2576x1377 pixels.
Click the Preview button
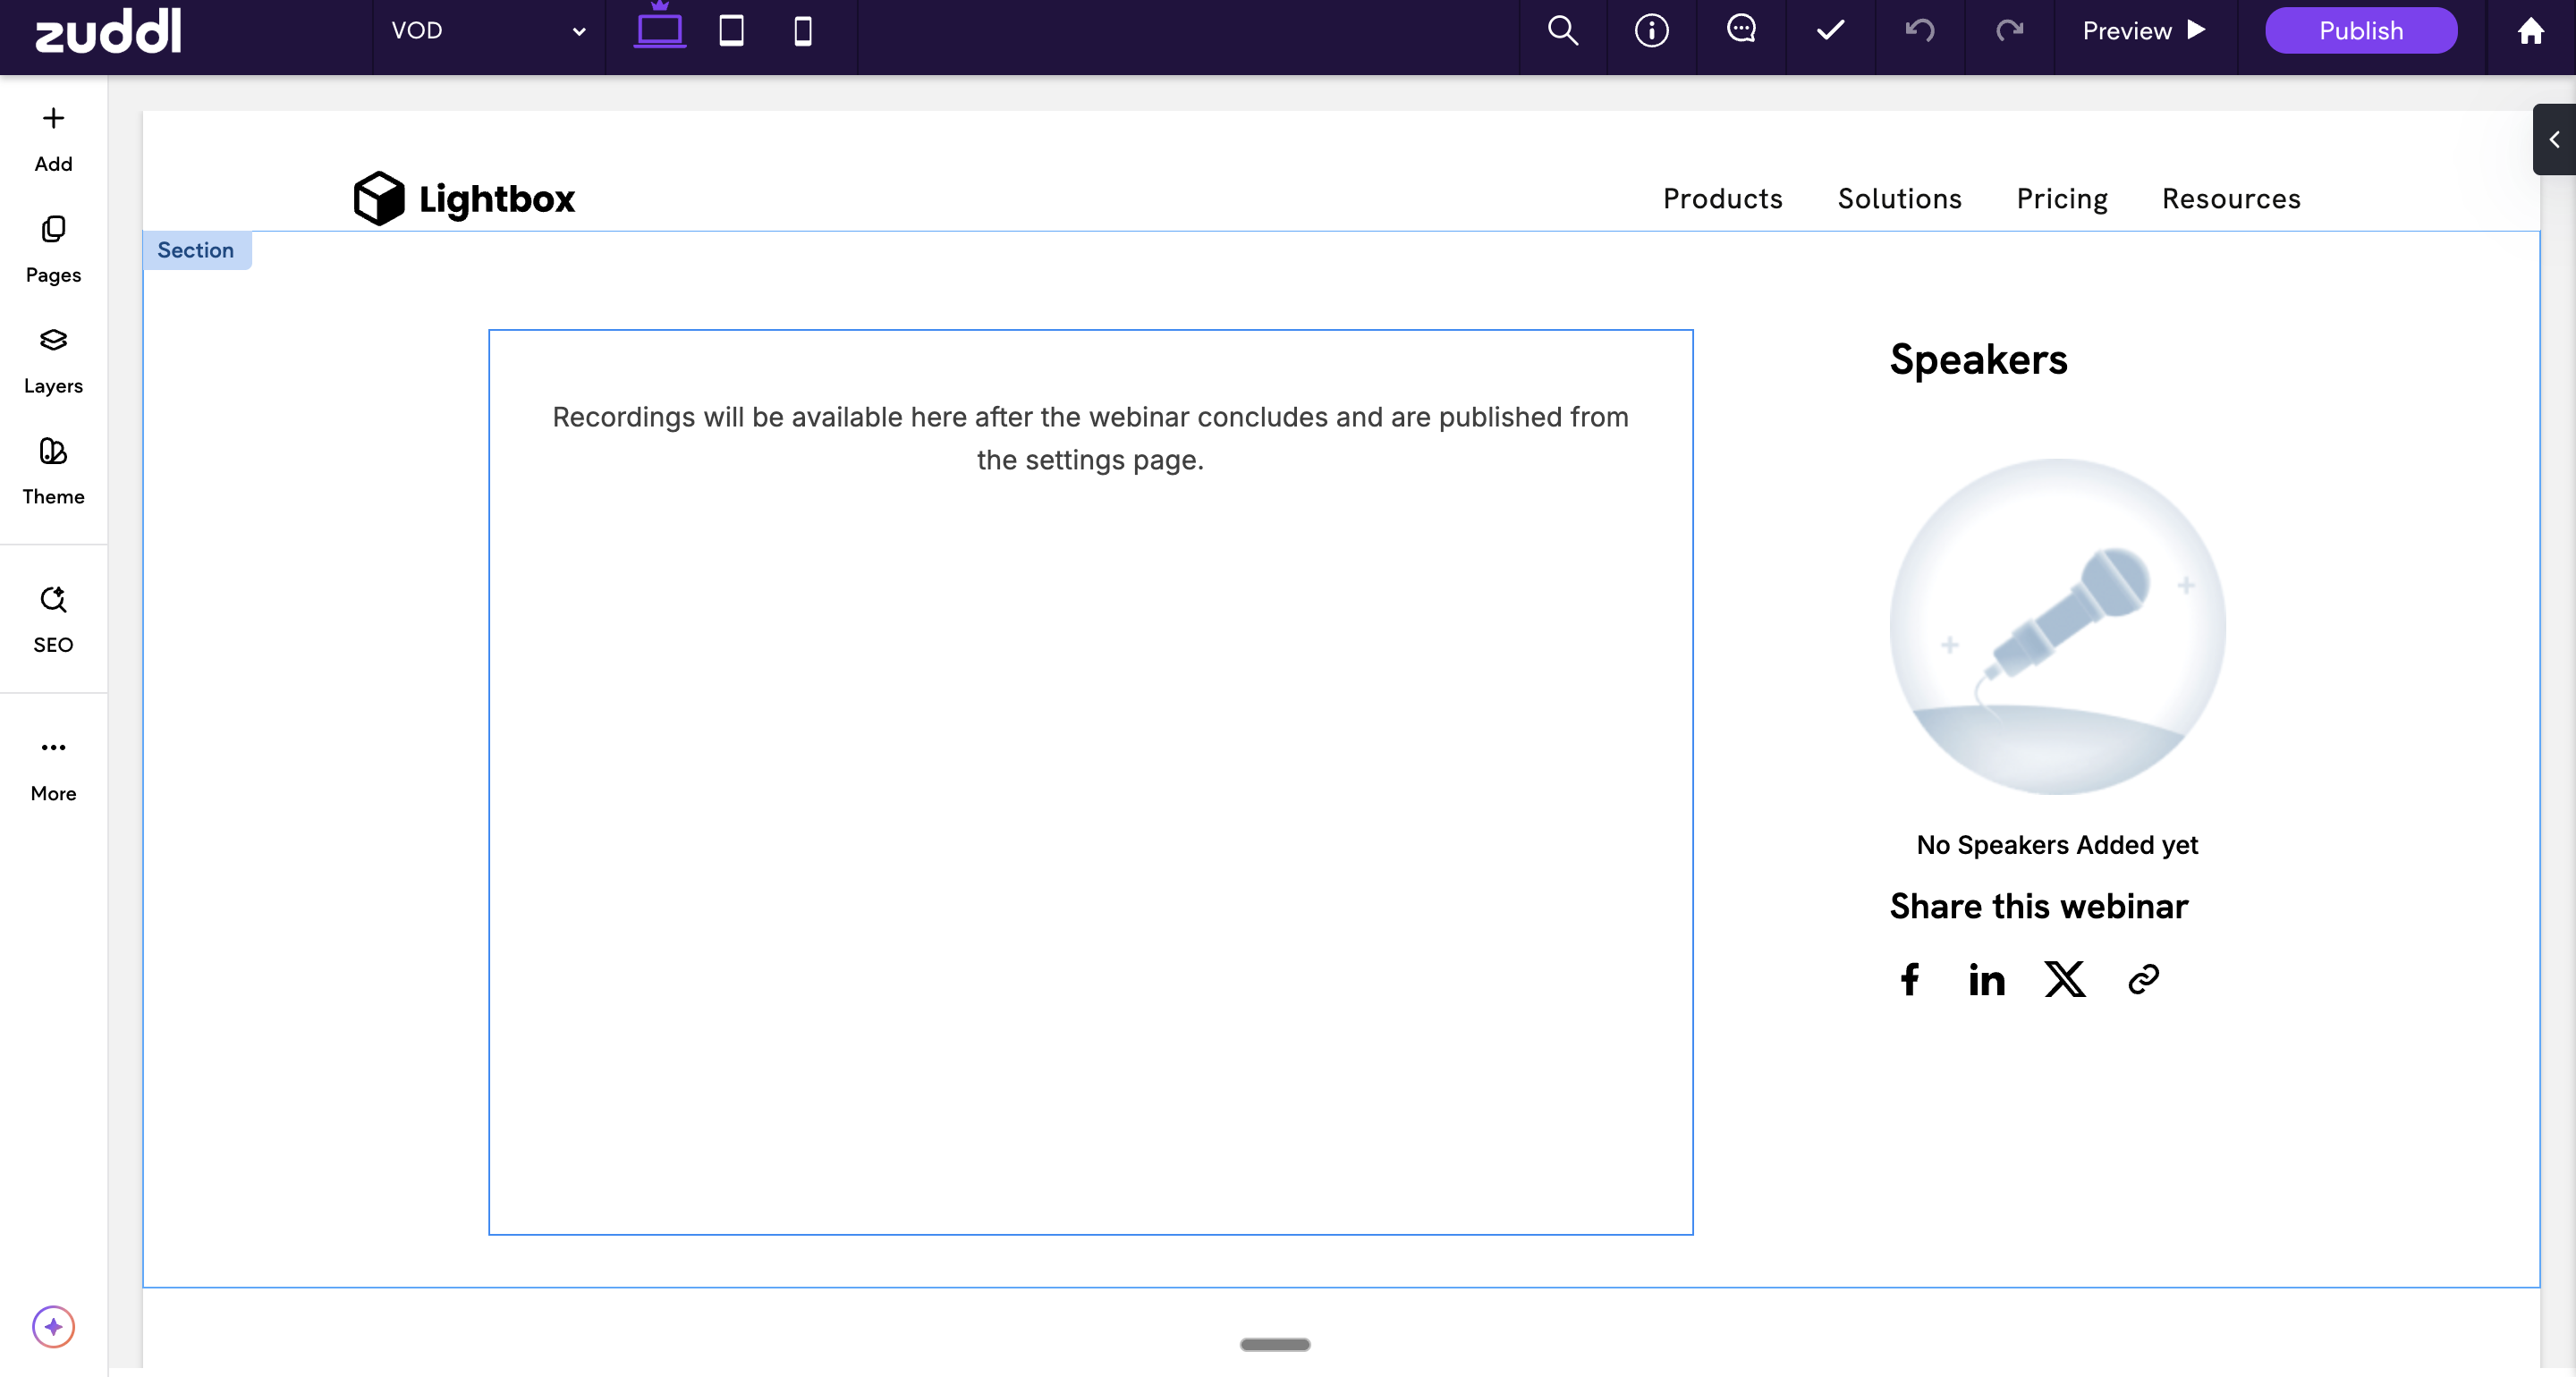click(x=2143, y=31)
